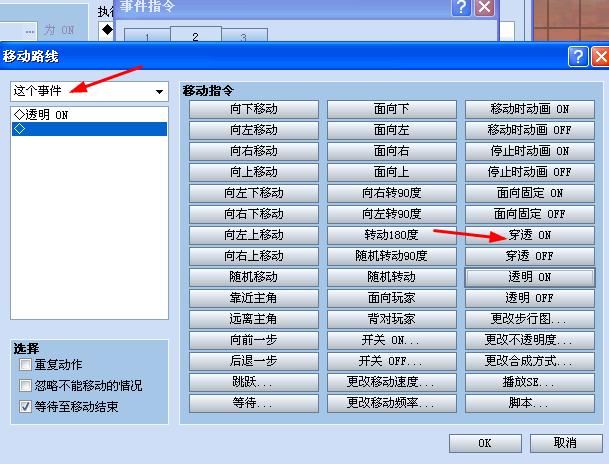609x464 pixels.
Task: Insert the 靠近主角 command
Action: [x=254, y=298]
